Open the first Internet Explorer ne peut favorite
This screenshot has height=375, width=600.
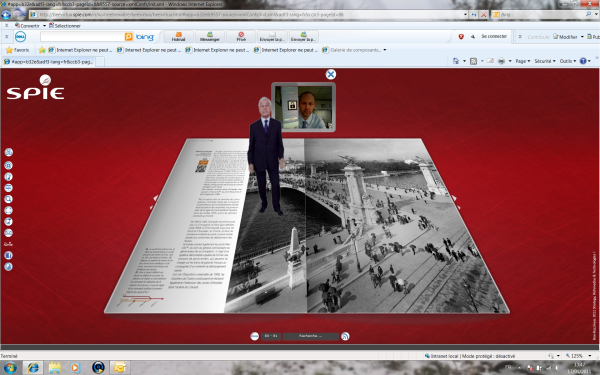[x=80, y=50]
